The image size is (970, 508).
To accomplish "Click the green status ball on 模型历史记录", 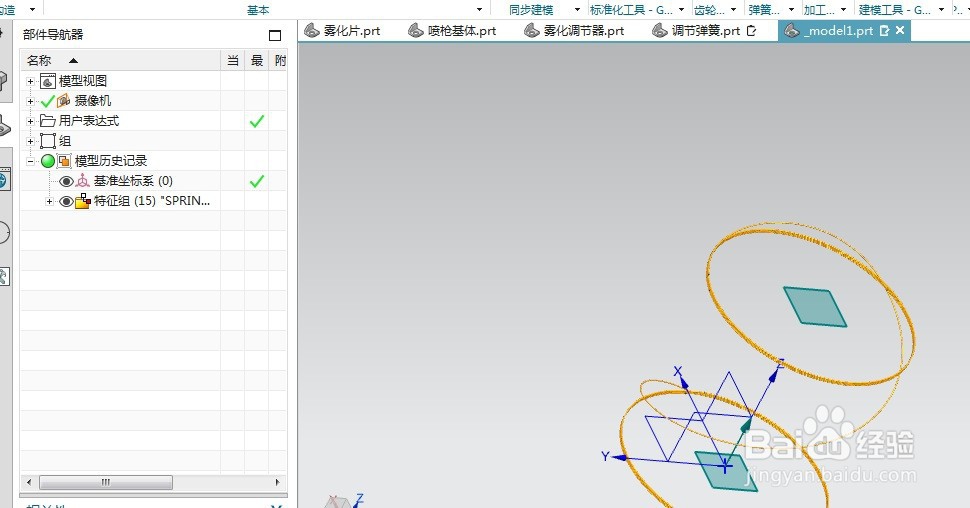I will tap(48, 161).
